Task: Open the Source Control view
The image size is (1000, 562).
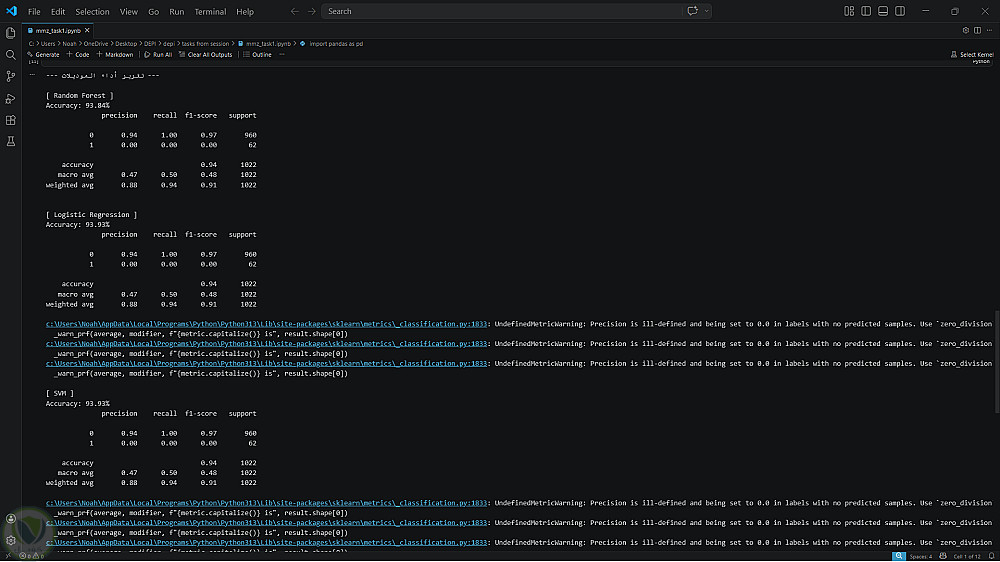Action: pos(11,77)
